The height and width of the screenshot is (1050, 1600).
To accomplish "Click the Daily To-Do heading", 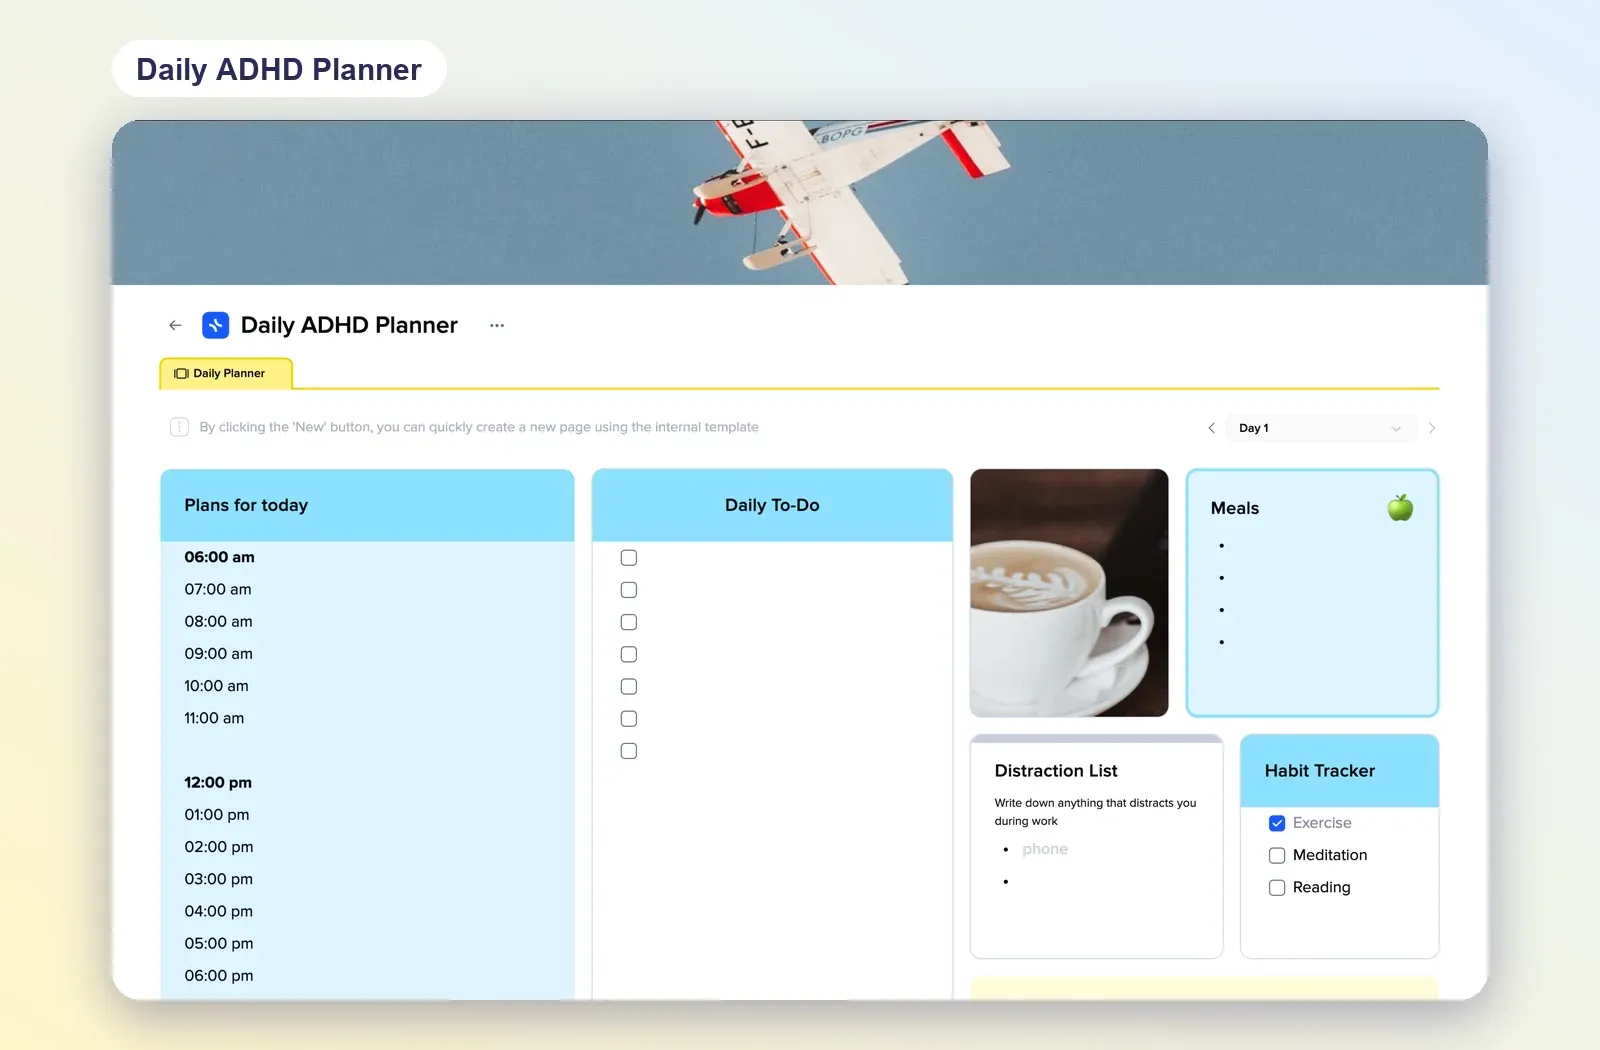I will pyautogui.click(x=772, y=505).
